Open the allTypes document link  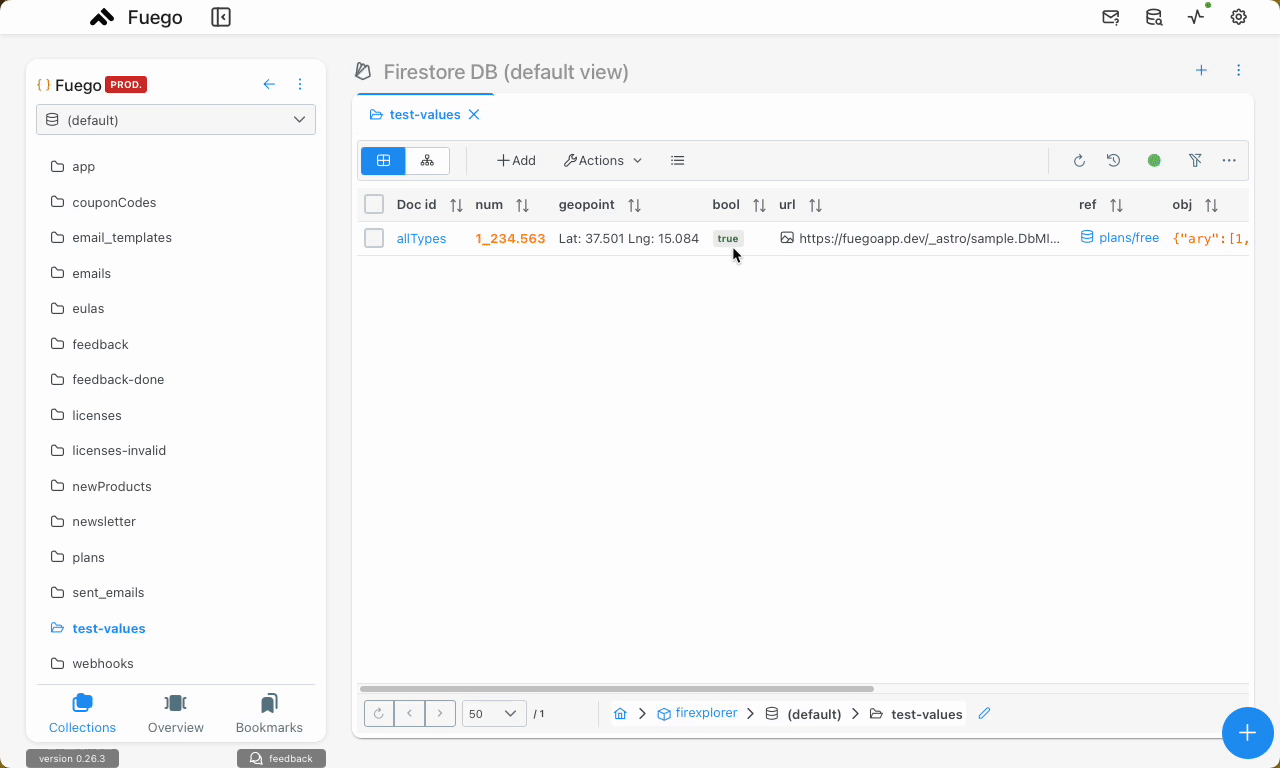click(x=421, y=239)
